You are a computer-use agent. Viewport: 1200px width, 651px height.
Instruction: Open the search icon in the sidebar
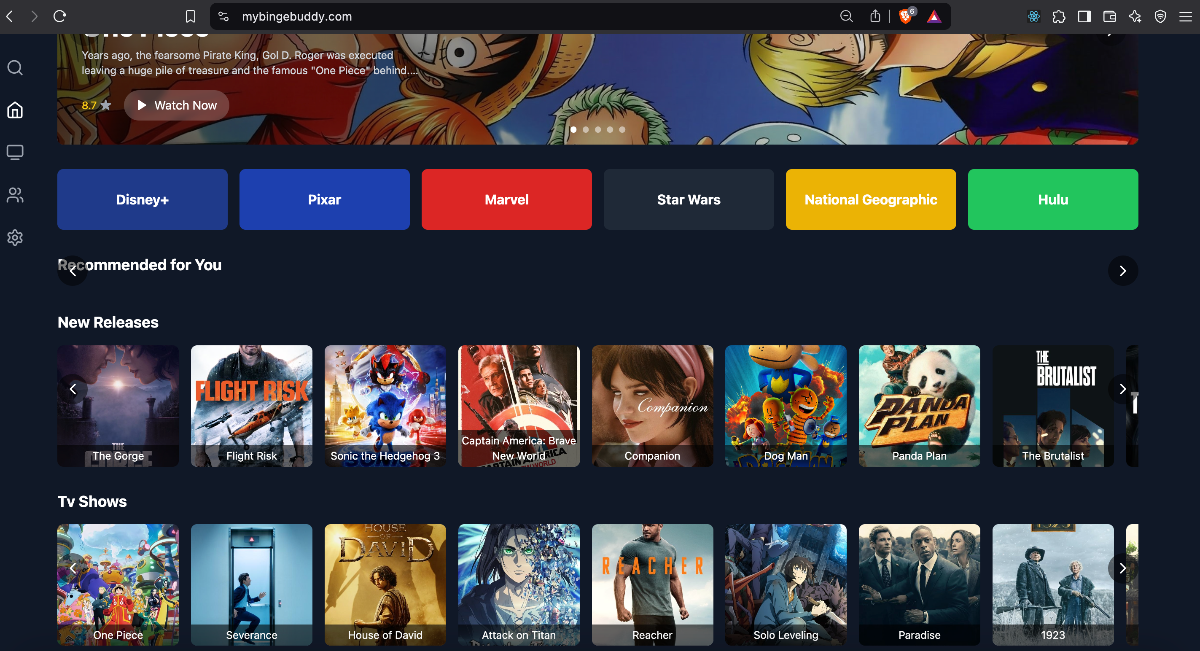(15, 68)
